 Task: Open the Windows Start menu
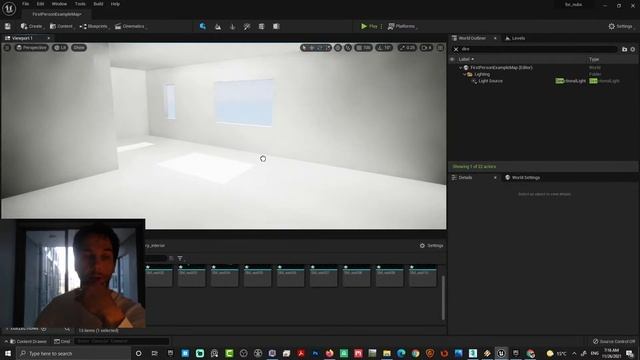pyautogui.click(x=8, y=353)
